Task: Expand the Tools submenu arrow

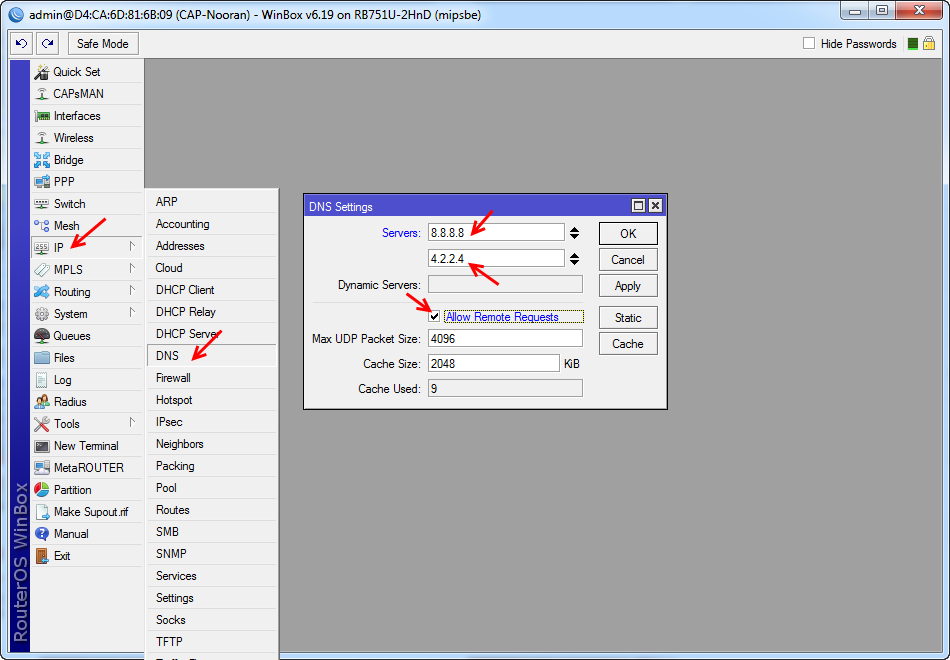Action: pos(132,422)
